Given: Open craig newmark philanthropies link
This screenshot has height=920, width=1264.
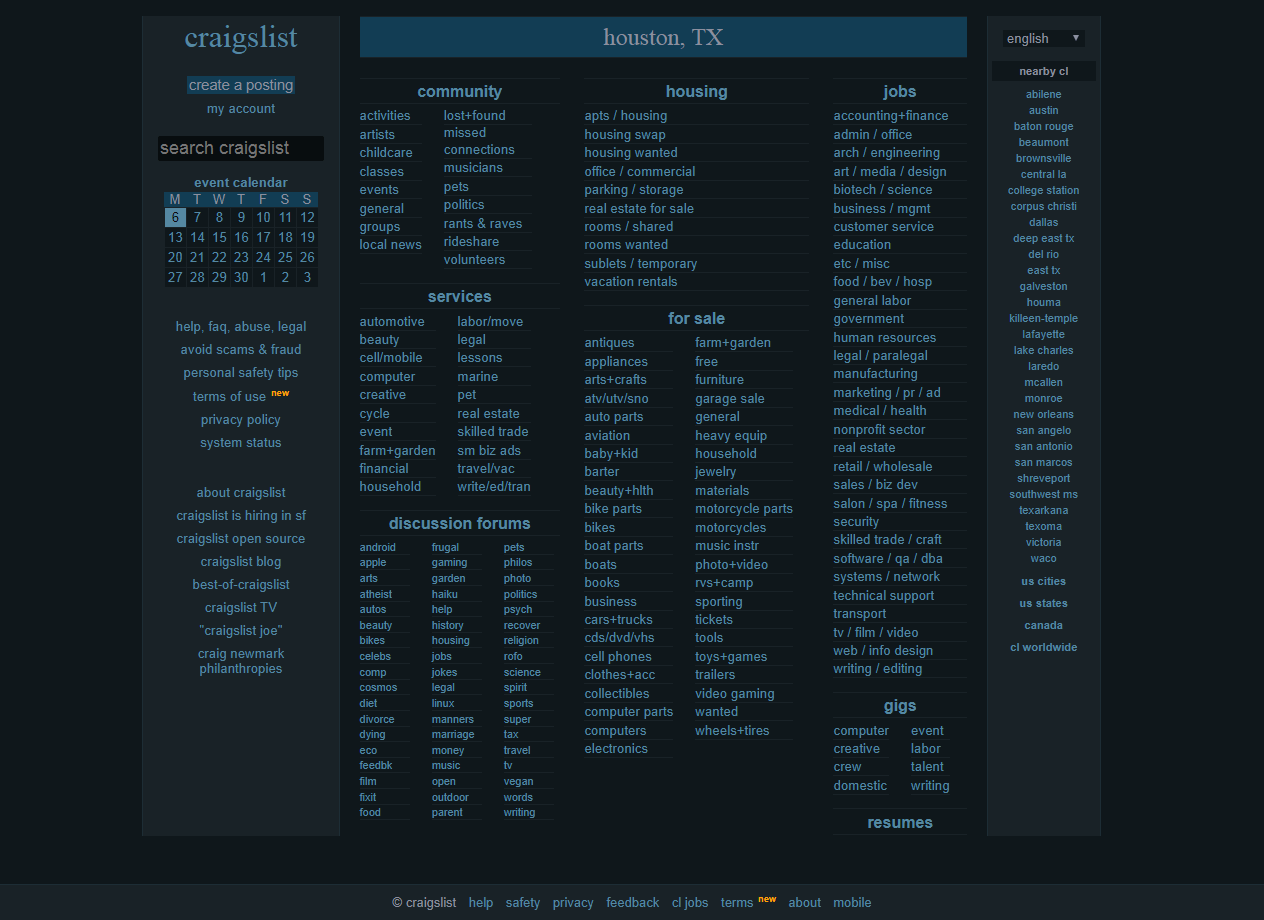Looking at the screenshot, I should (241, 661).
